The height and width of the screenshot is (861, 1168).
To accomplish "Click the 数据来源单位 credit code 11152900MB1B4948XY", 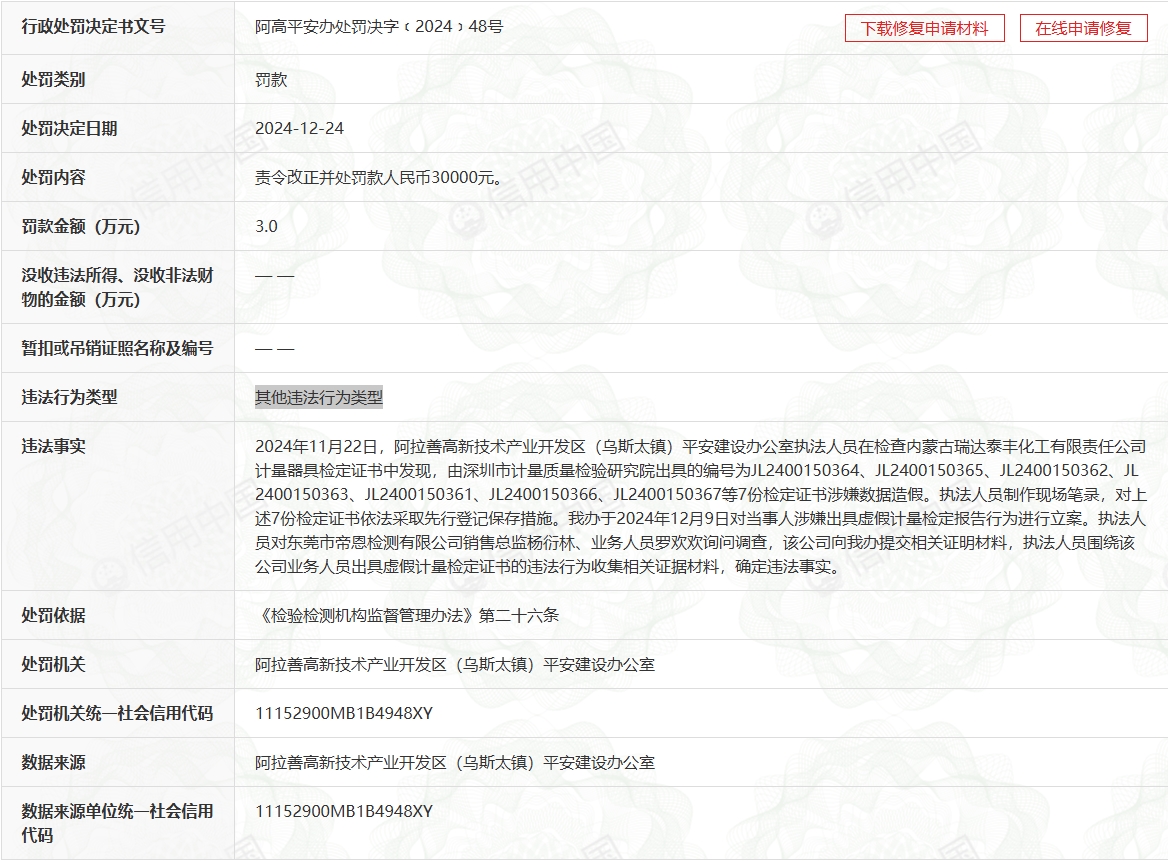I will [343, 811].
